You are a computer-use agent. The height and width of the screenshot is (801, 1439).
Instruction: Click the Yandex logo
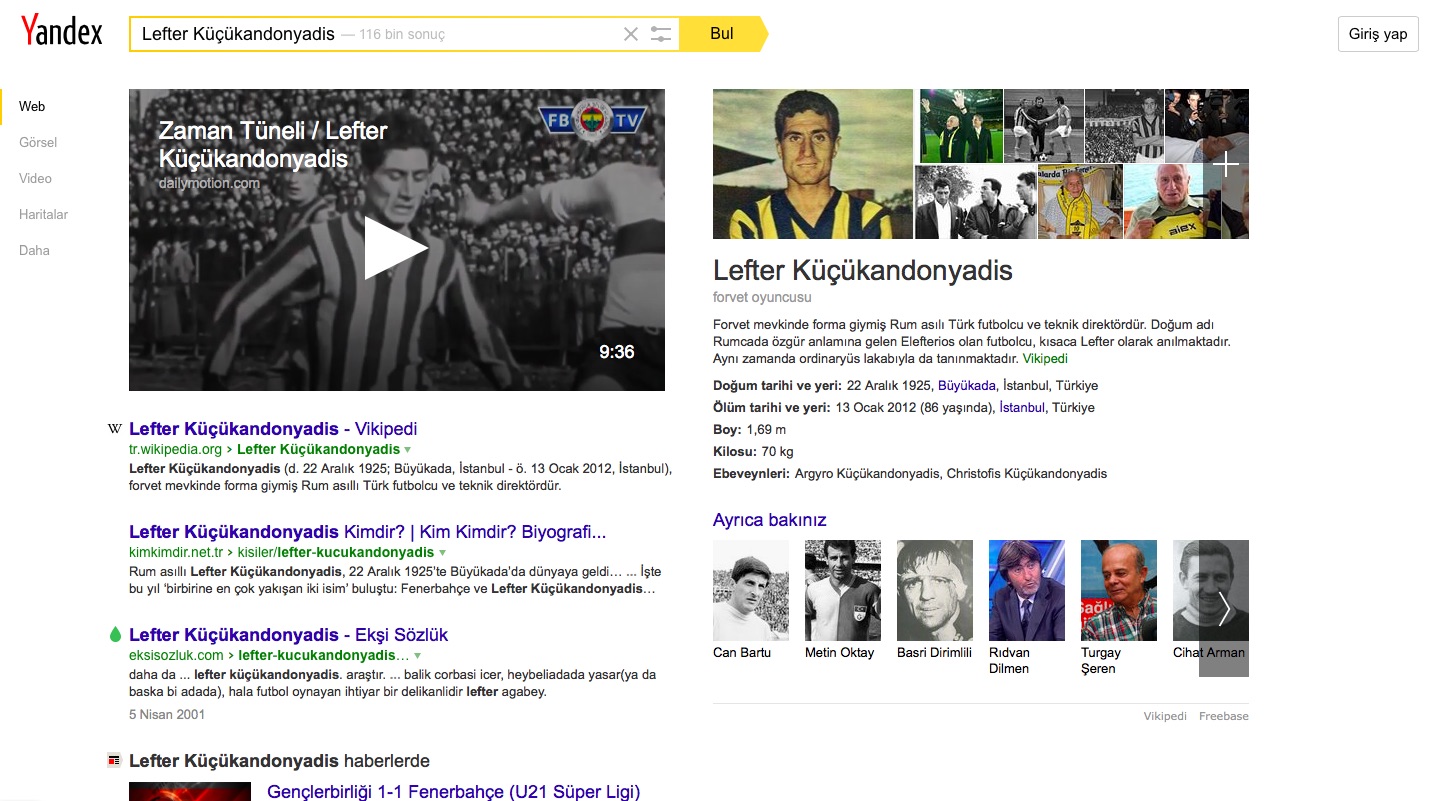pos(62,32)
